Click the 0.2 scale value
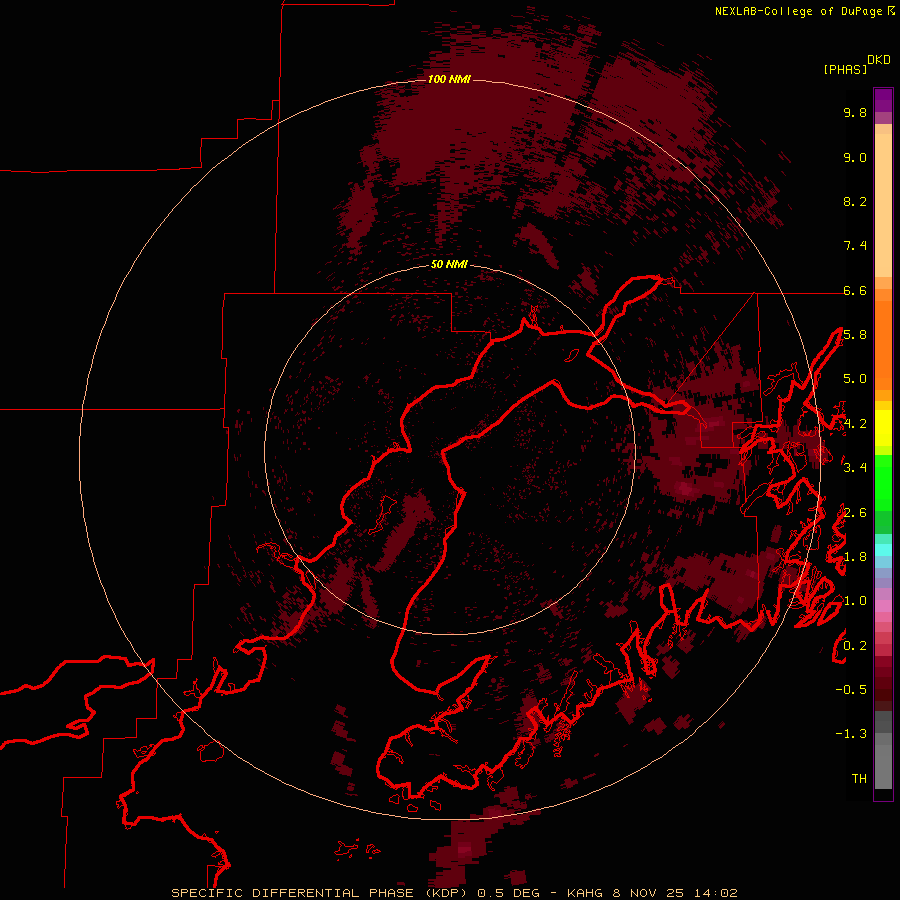This screenshot has width=900, height=900. pos(855,646)
